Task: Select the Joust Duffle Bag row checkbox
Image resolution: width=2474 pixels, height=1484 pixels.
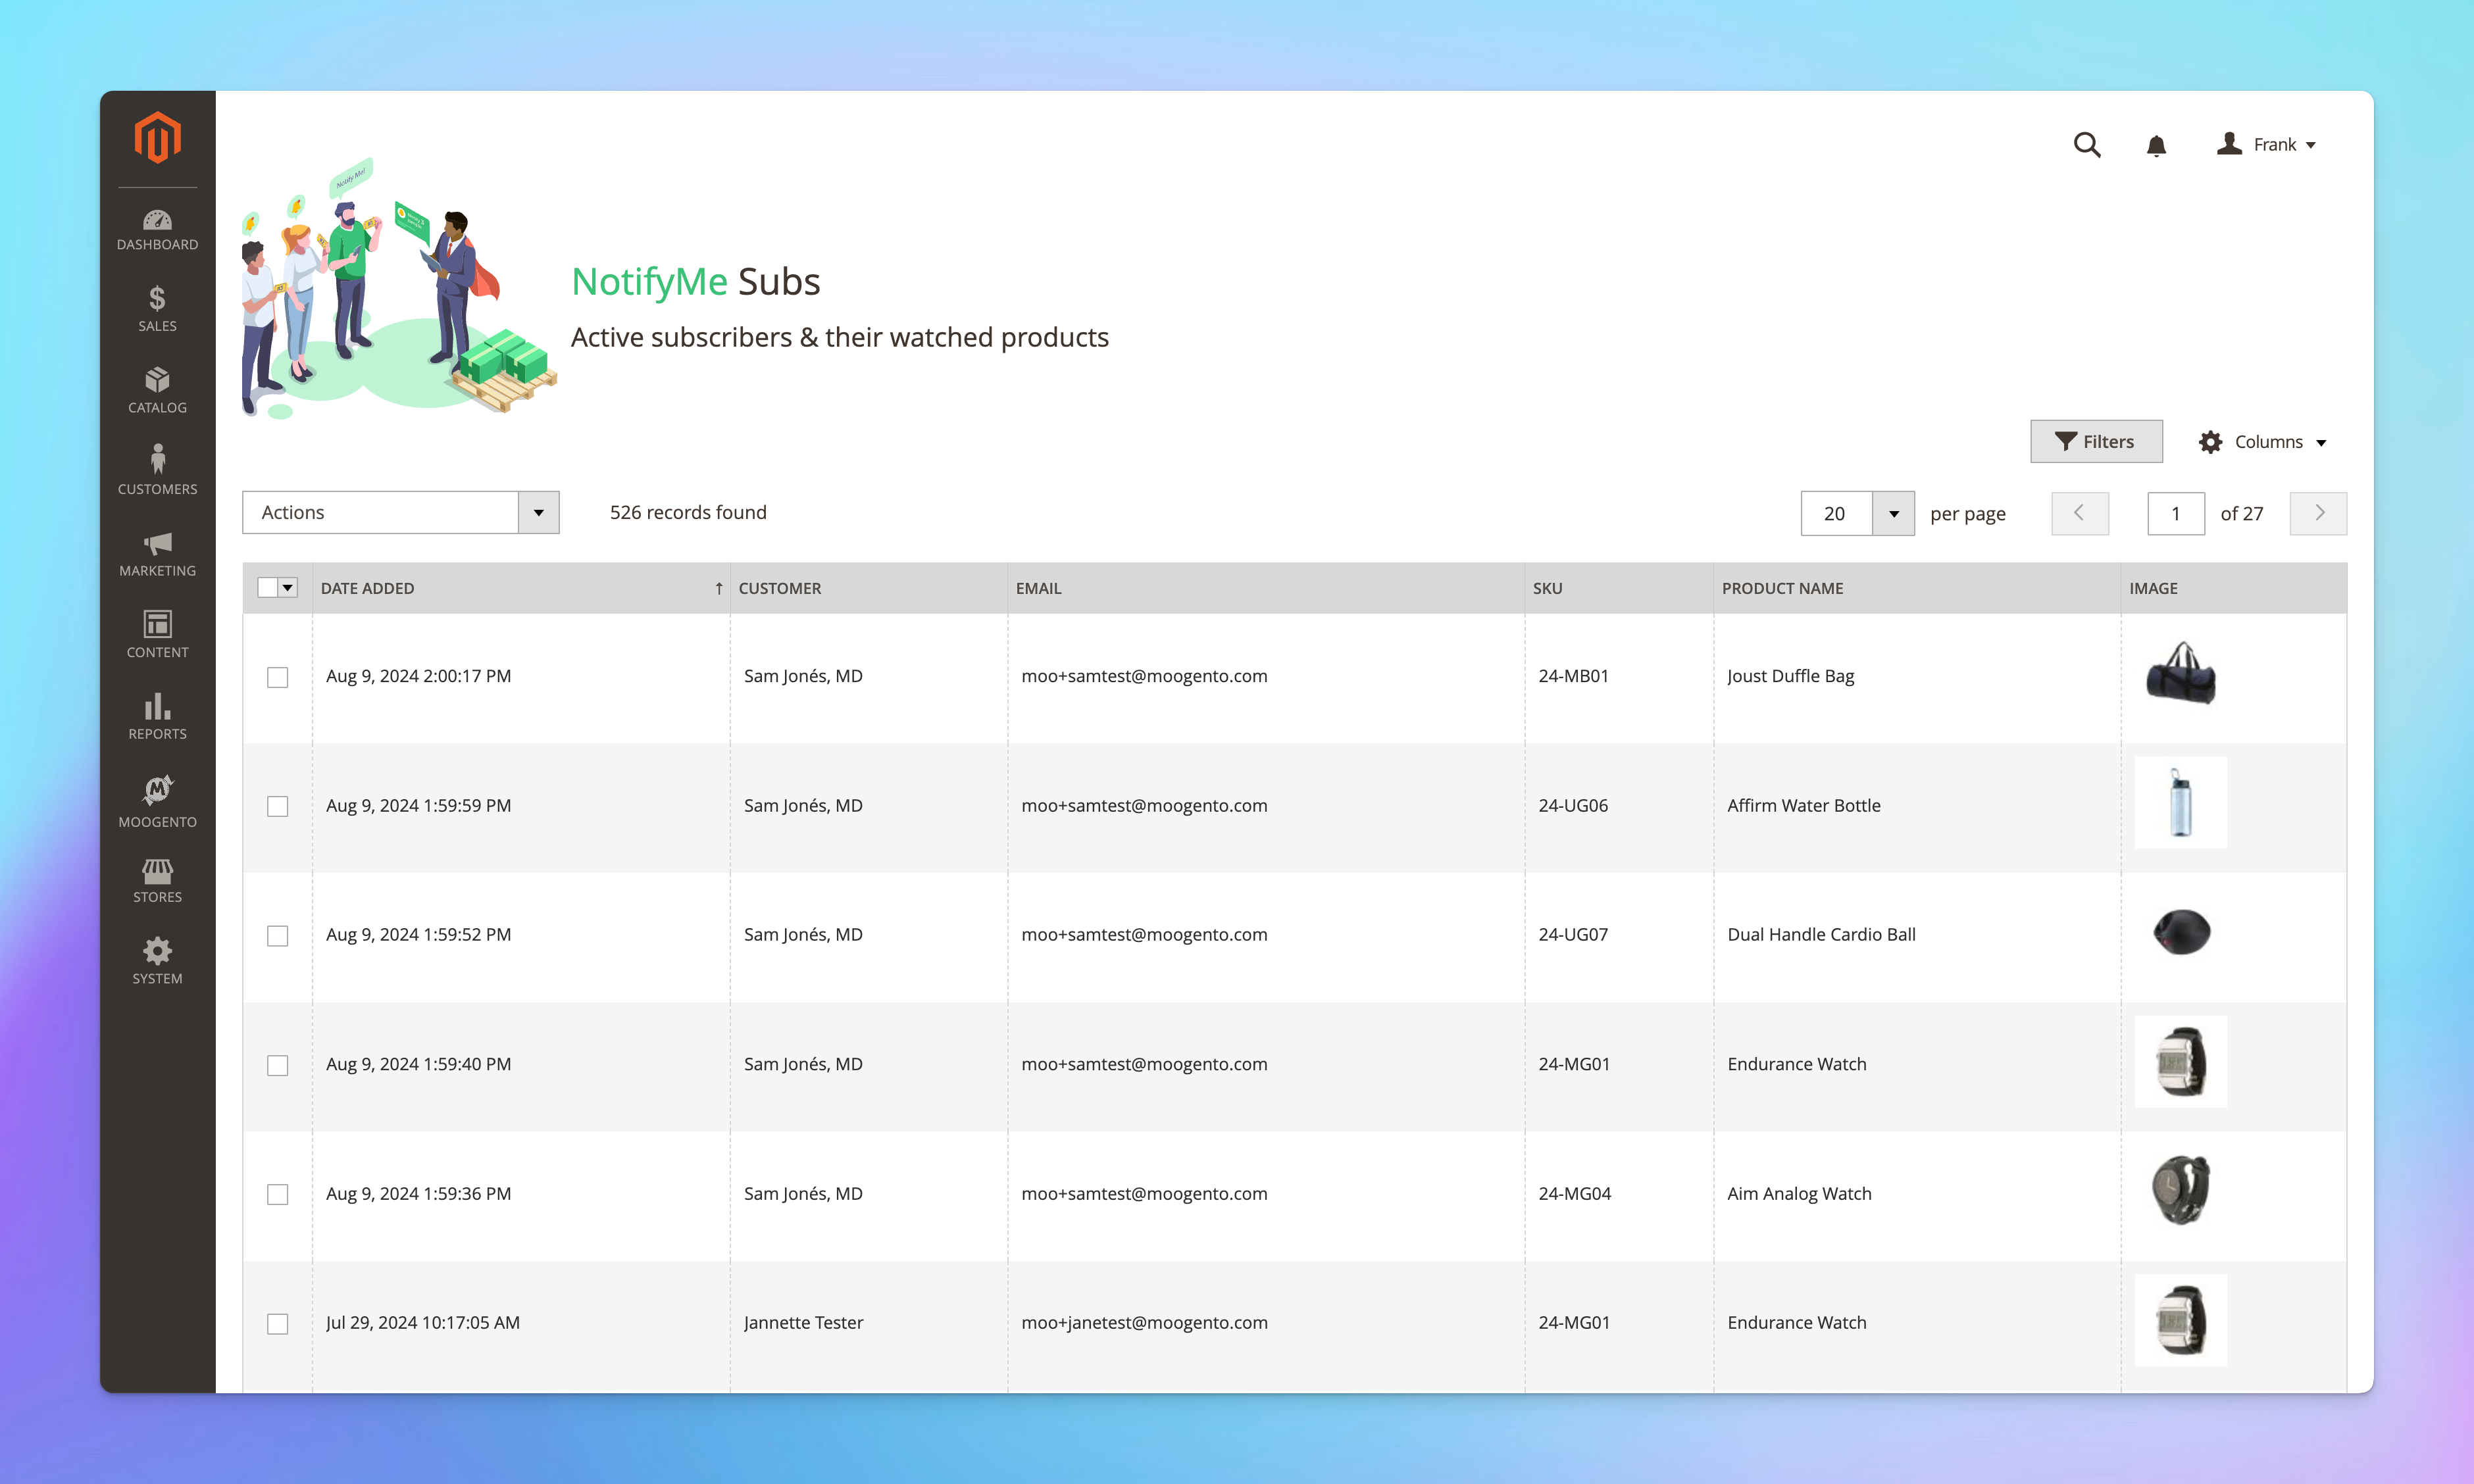Action: point(277,677)
